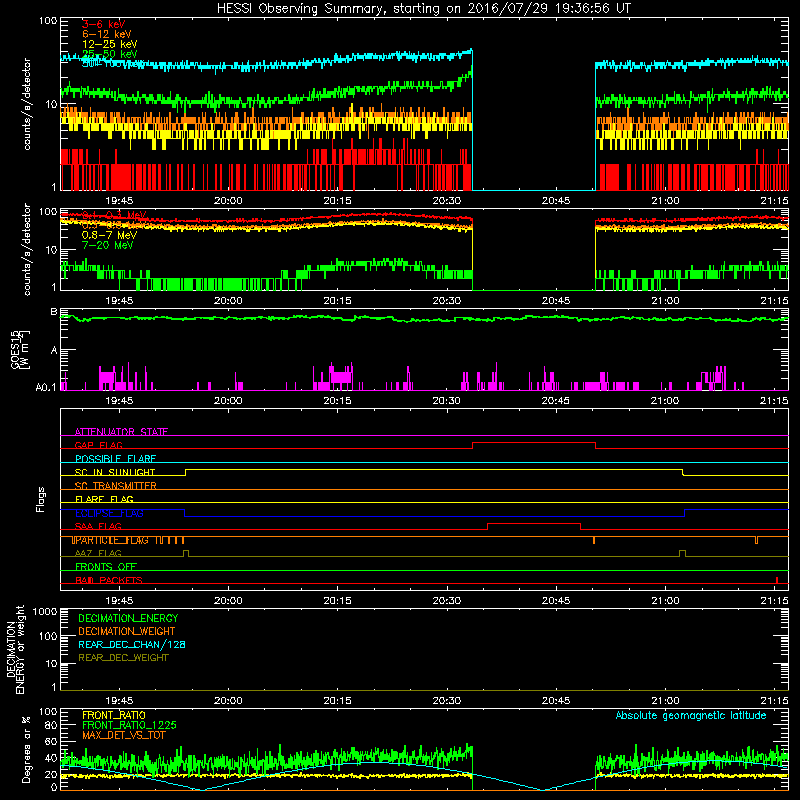This screenshot has height=800, width=800.
Task: Click the 'Absolute geomagnetic latitude' label
Action: point(691,715)
